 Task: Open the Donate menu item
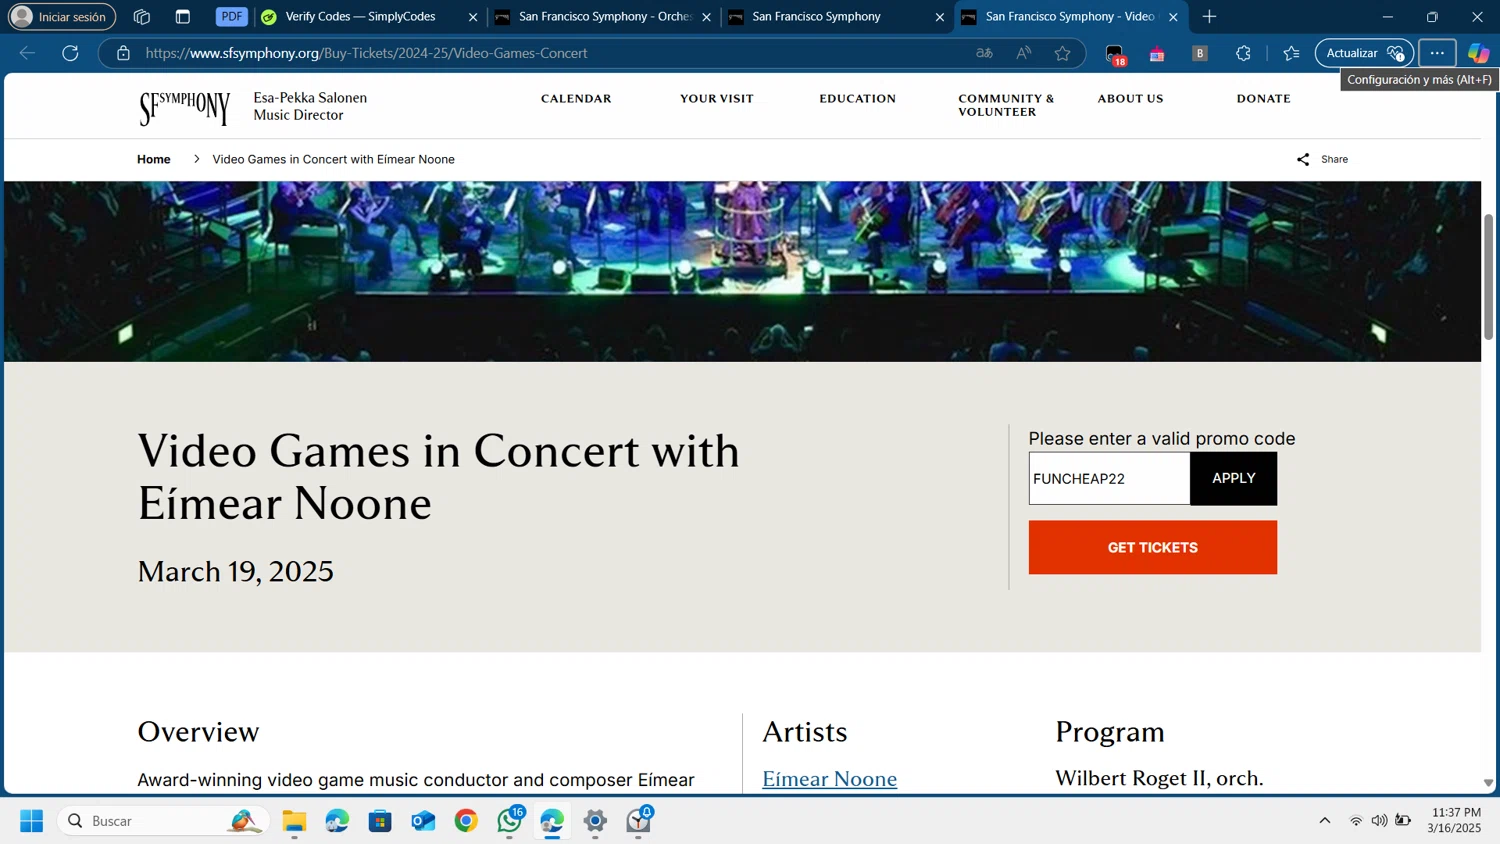[x=1263, y=98]
